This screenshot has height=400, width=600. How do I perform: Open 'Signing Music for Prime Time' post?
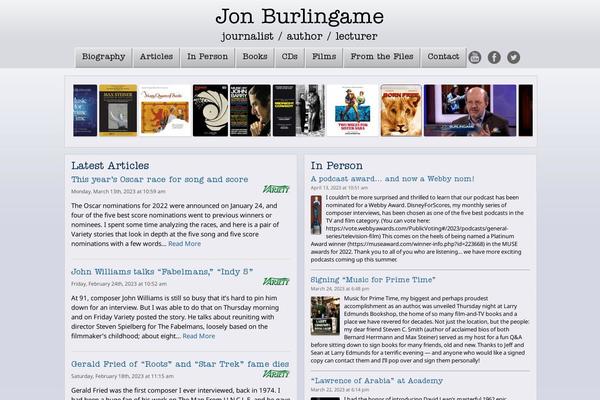coord(373,280)
